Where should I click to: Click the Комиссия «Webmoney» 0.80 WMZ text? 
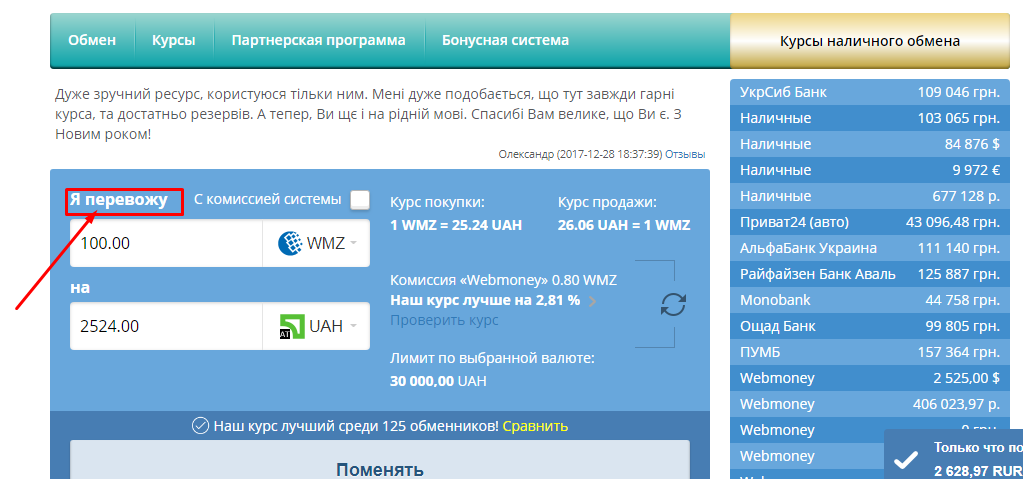point(503,281)
